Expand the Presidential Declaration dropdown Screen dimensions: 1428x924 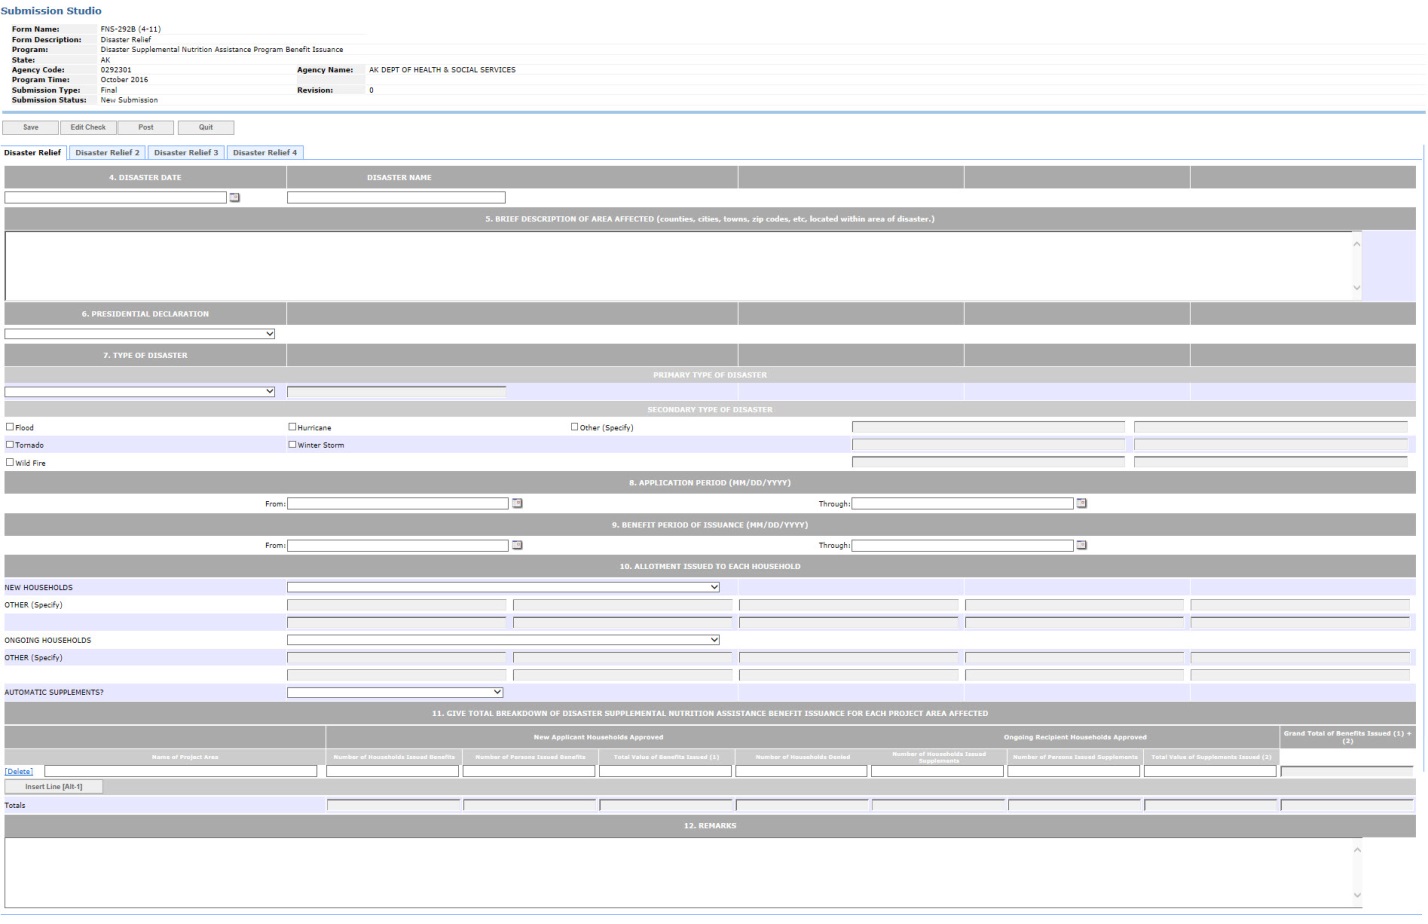(x=140, y=334)
